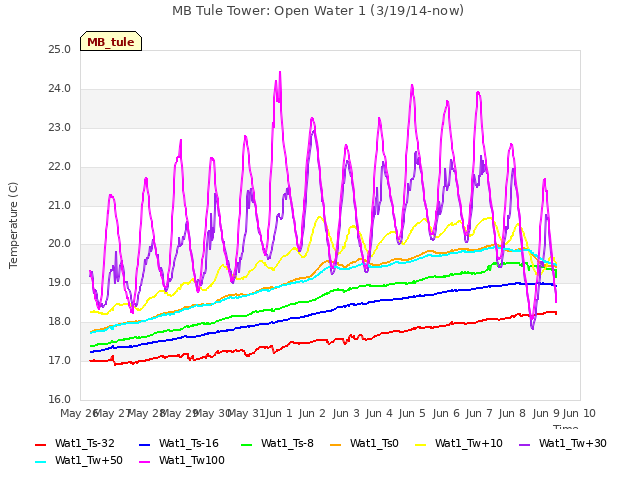Click the Wat1_Tw+10 legend label
640x480 pixels.
click(x=469, y=444)
